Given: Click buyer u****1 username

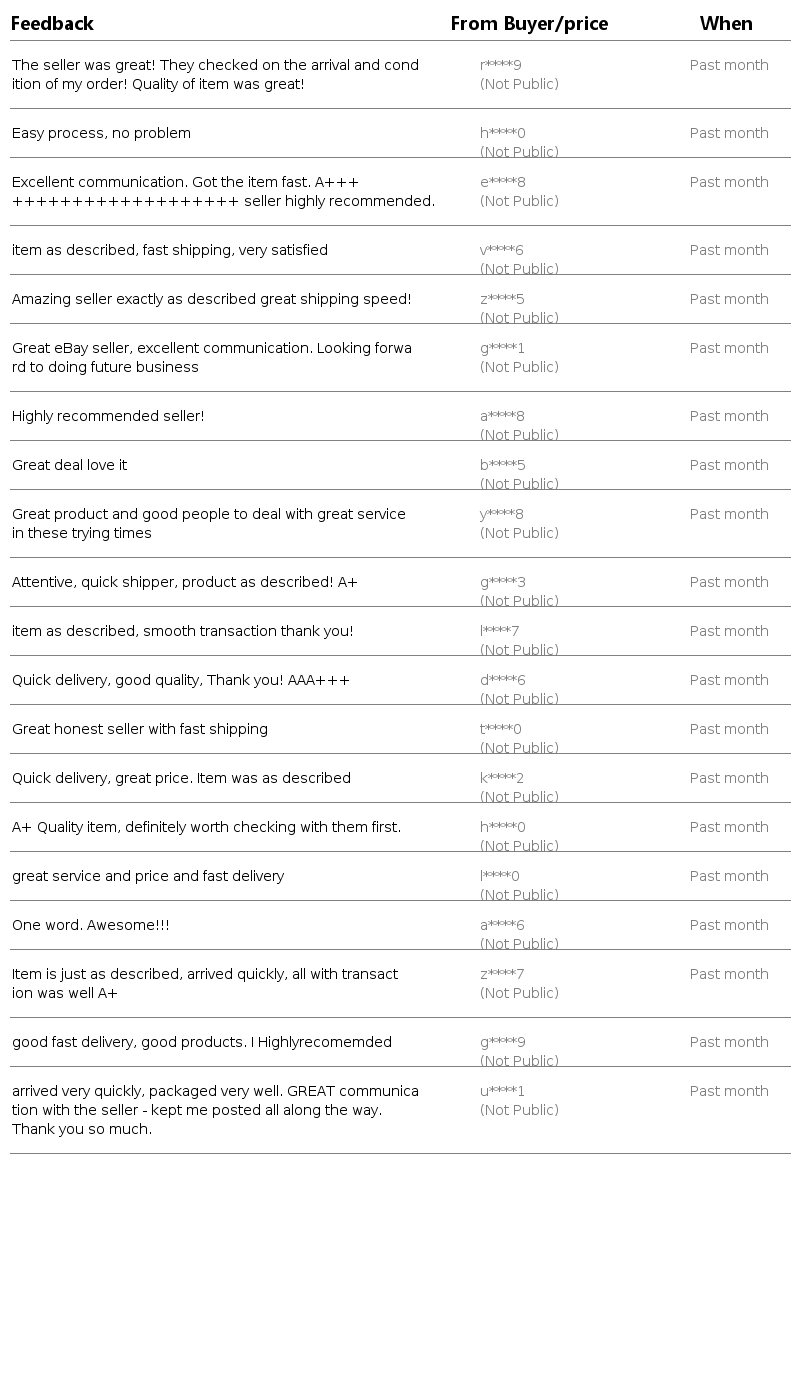Looking at the screenshot, I should [502, 1092].
